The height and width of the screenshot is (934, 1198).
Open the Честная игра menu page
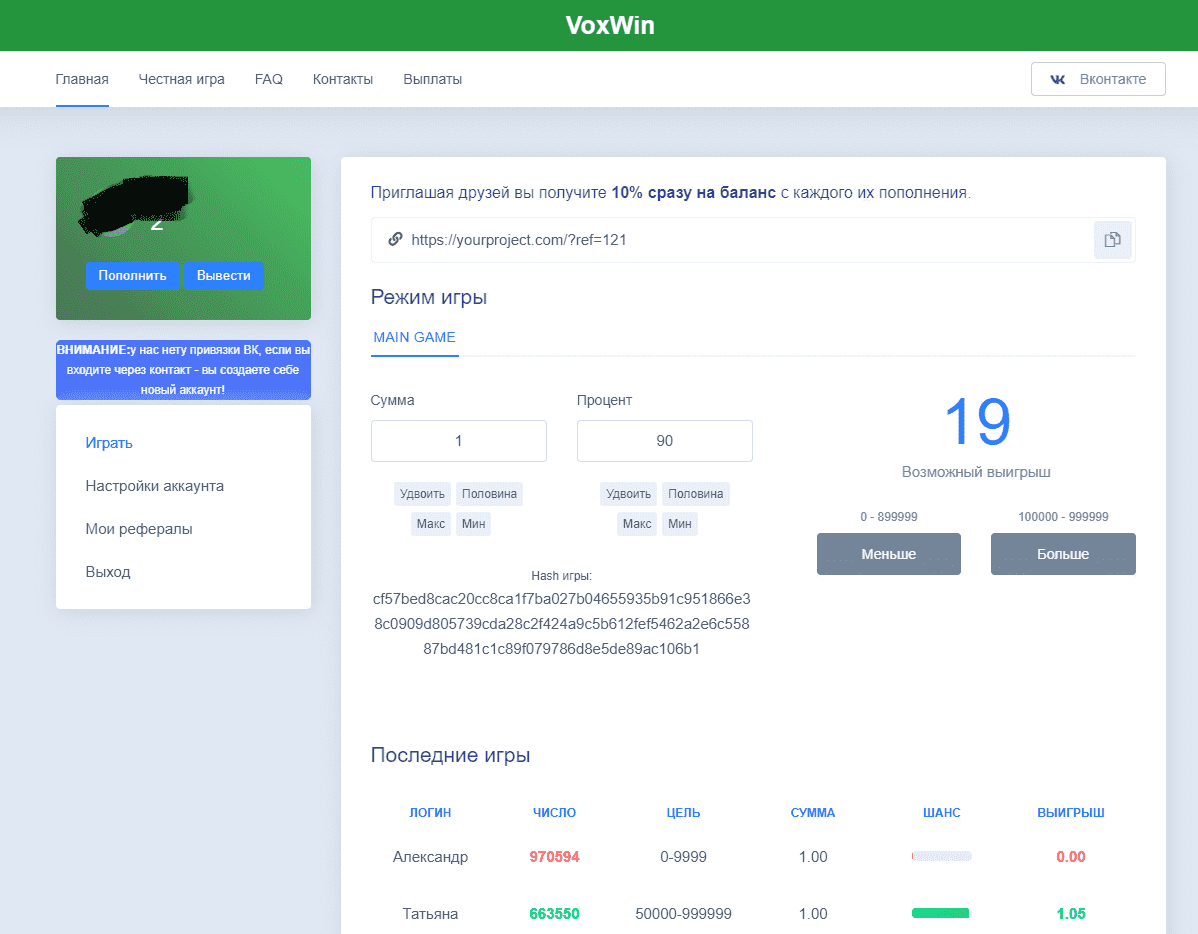point(181,79)
